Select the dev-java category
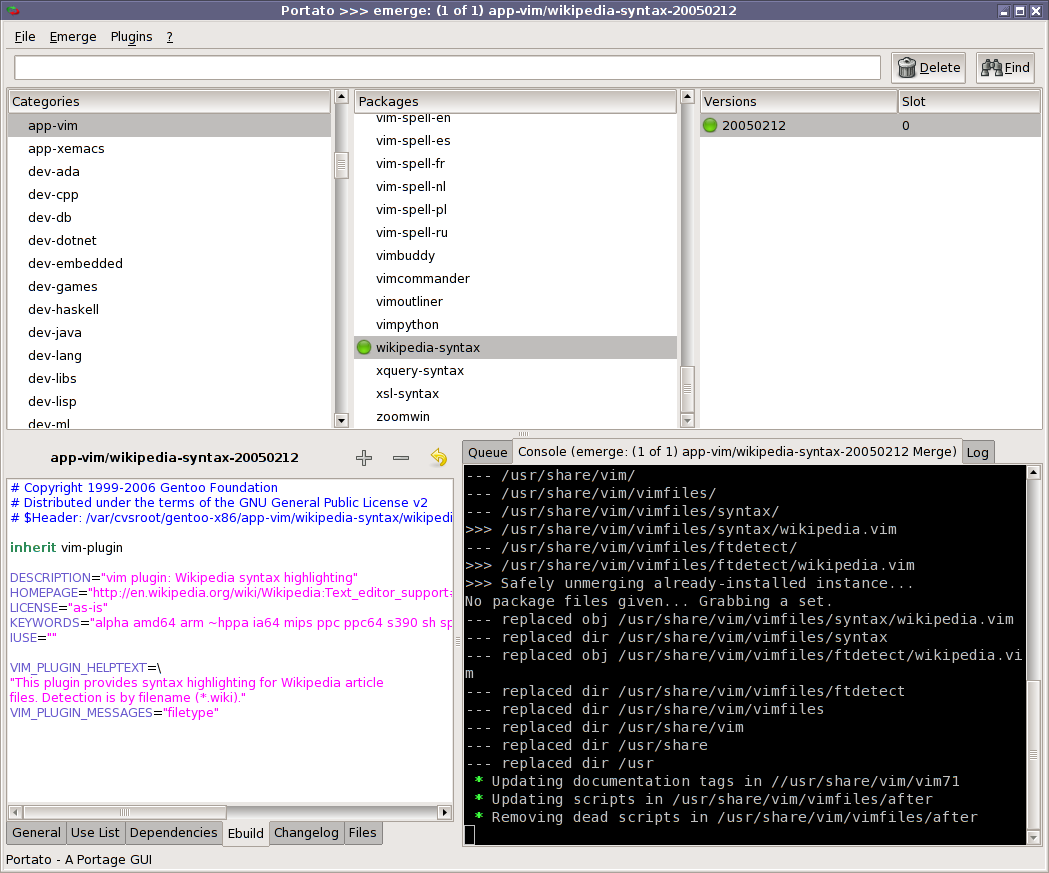The width and height of the screenshot is (1049, 873). (169, 332)
